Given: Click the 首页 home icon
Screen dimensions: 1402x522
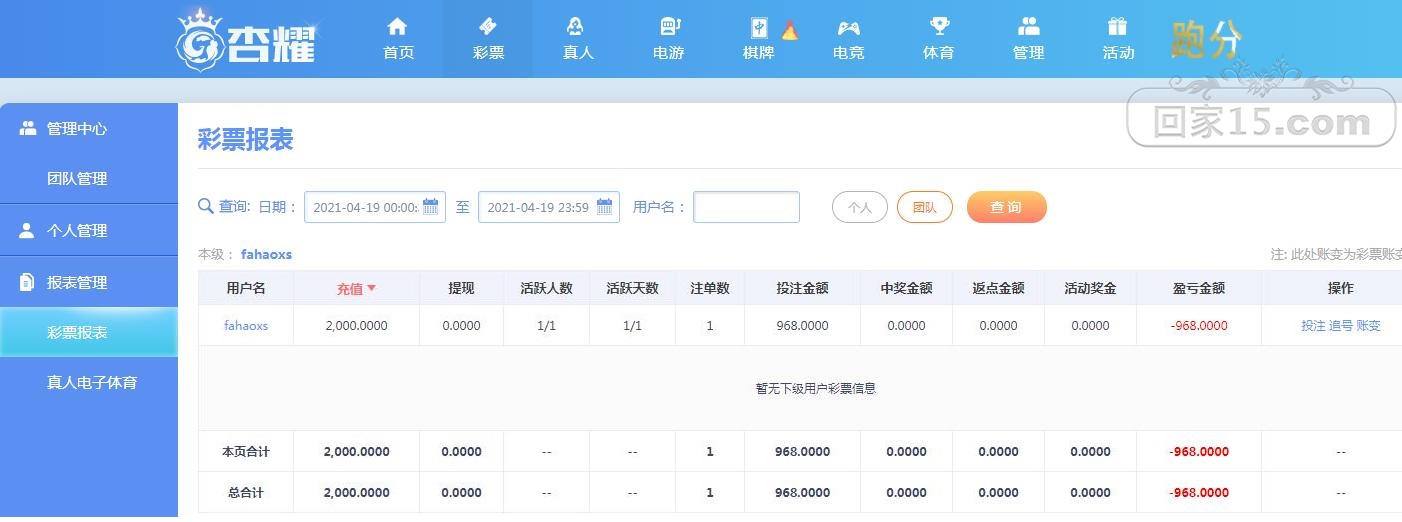Looking at the screenshot, I should [398, 26].
